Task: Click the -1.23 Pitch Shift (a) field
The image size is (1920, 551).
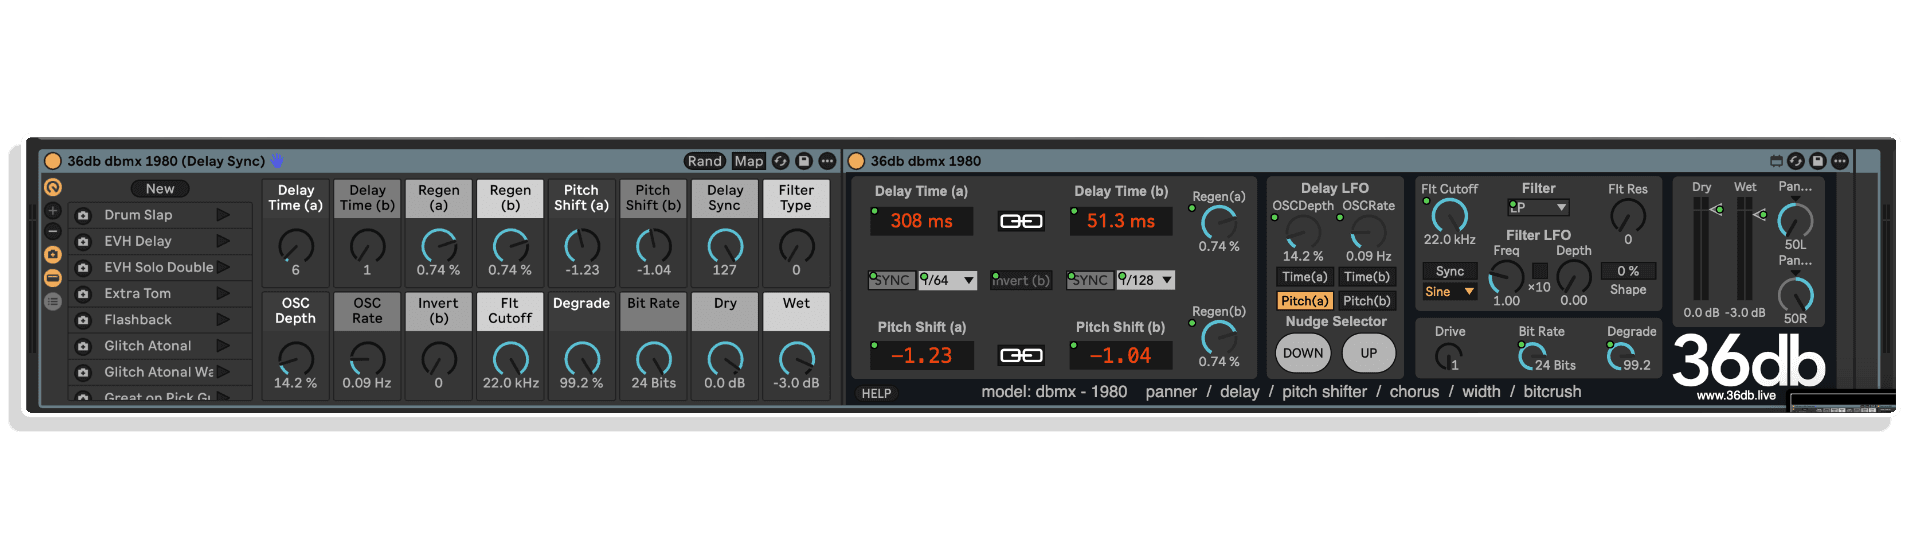Action: 921,355
